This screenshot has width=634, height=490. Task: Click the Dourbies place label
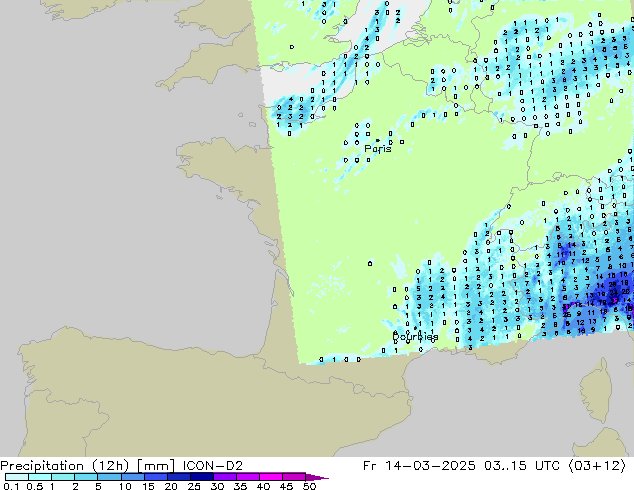point(415,336)
